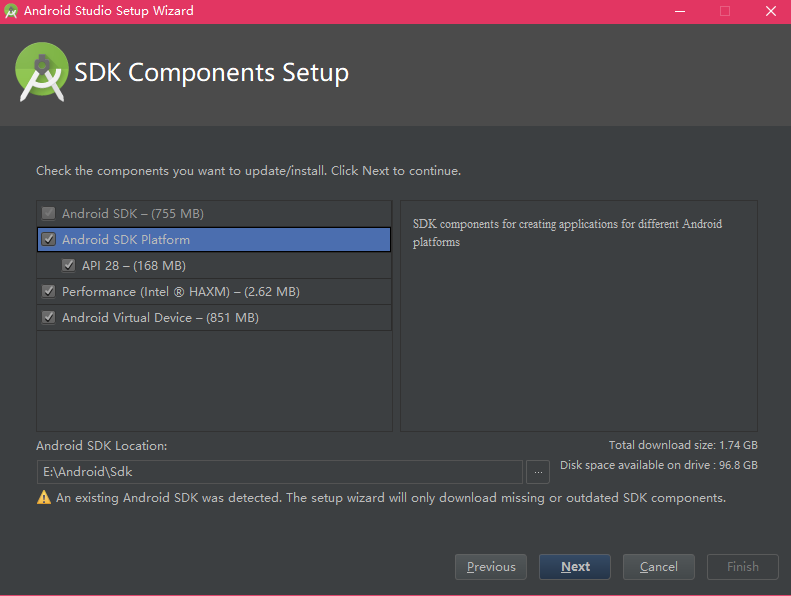The width and height of the screenshot is (791, 596).
Task: Click the greyed Android SDK checkbox
Action: 49,213
